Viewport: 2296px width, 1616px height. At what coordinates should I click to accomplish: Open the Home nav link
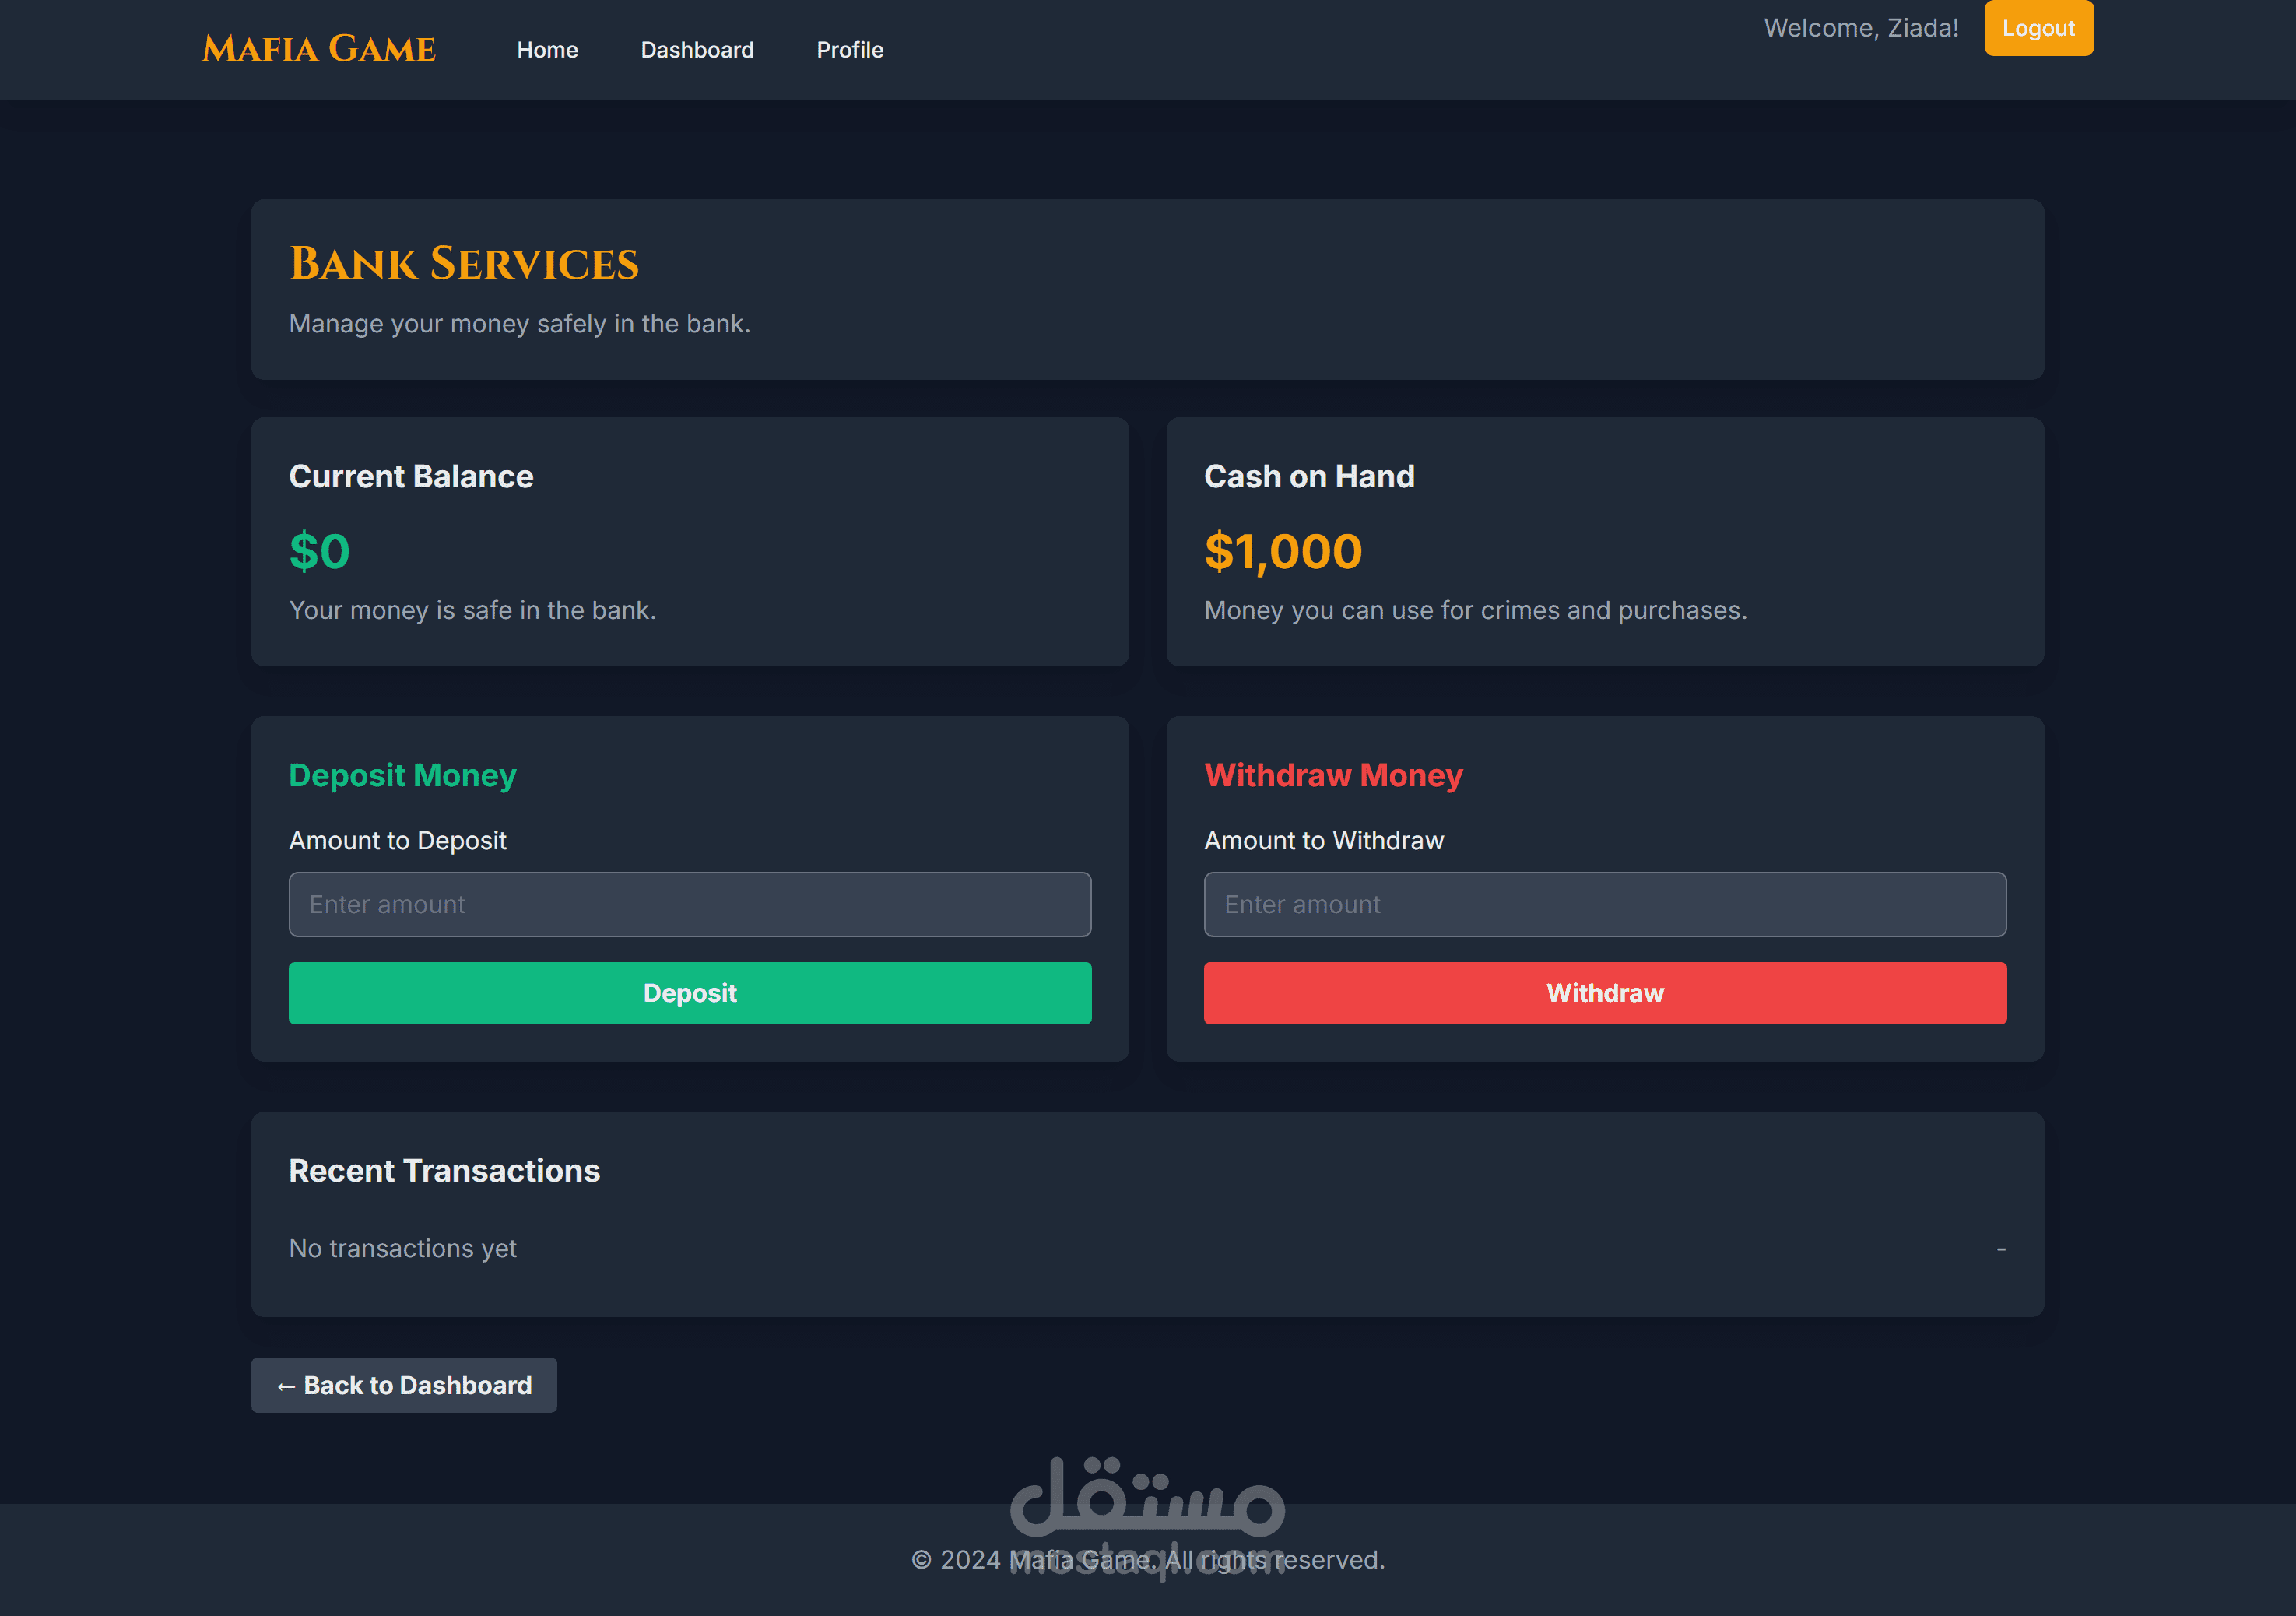click(547, 50)
